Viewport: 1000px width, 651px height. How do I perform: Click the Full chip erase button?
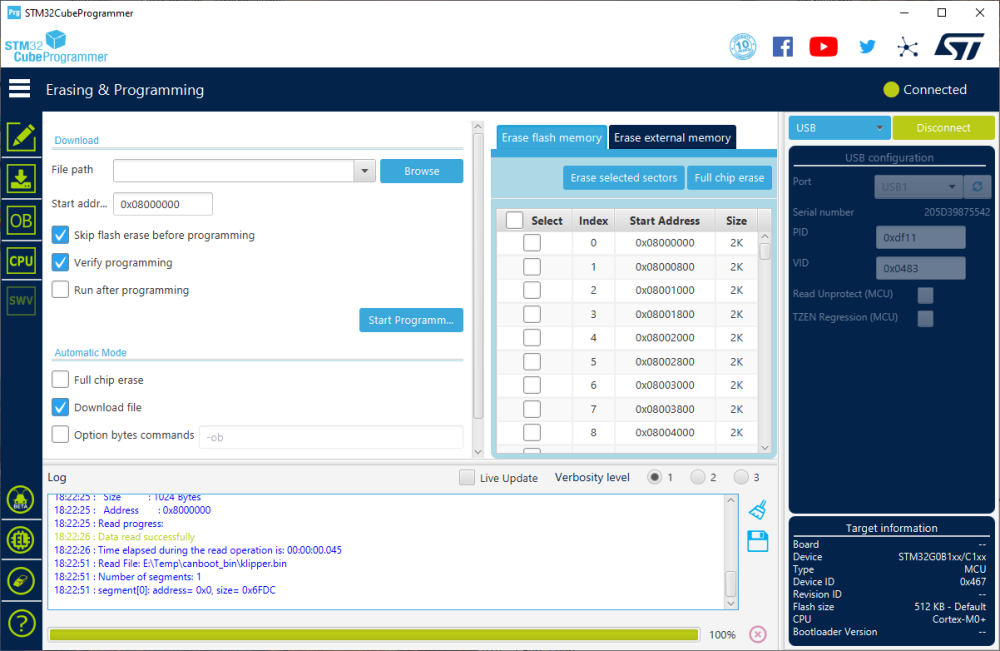pos(729,178)
